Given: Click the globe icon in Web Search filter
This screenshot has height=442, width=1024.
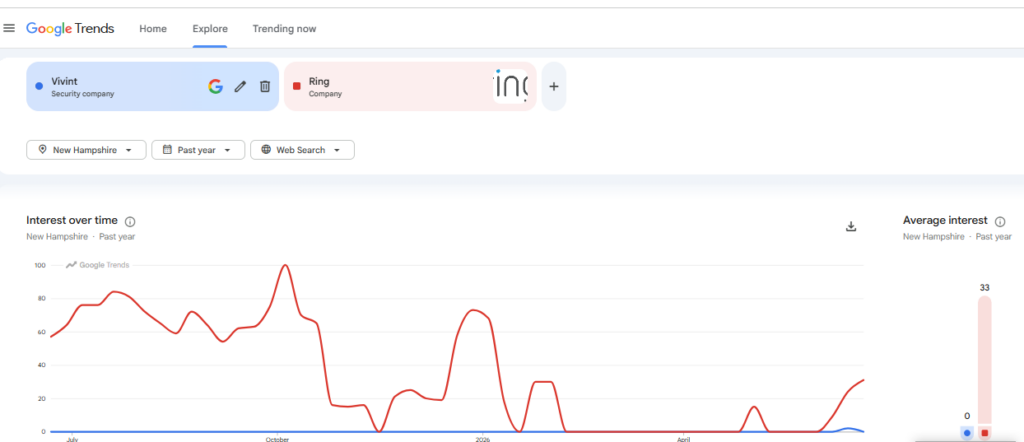Looking at the screenshot, I should 266,150.
